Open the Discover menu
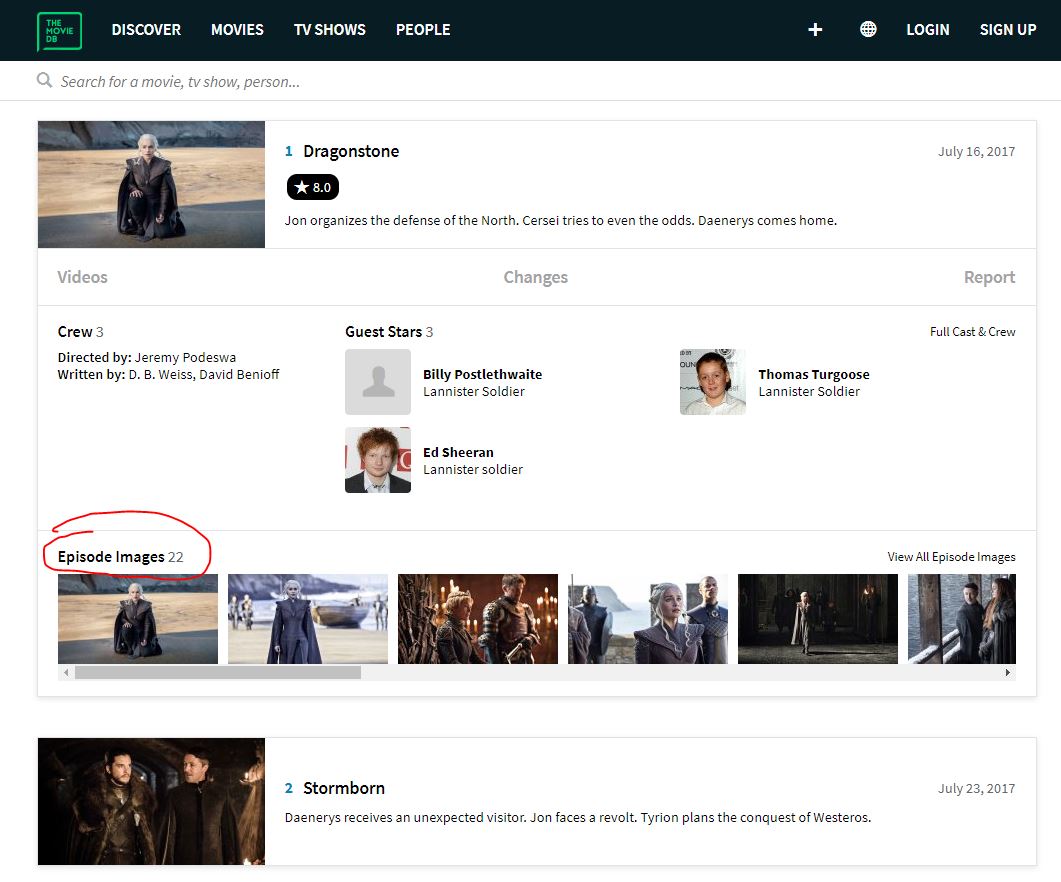 [146, 30]
